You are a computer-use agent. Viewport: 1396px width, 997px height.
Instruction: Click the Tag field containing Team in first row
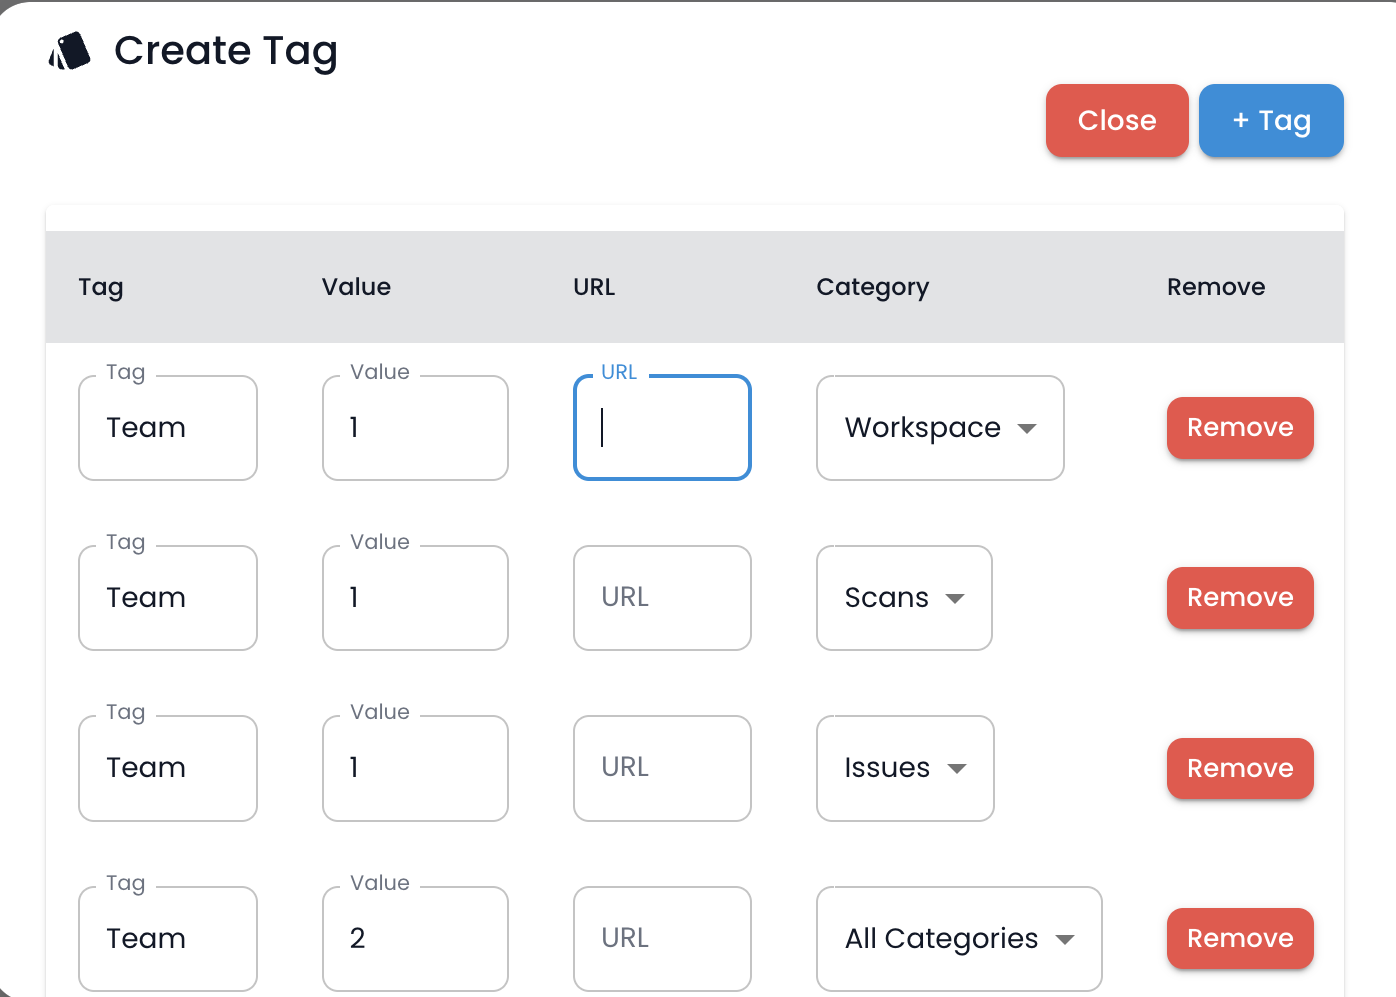point(167,428)
